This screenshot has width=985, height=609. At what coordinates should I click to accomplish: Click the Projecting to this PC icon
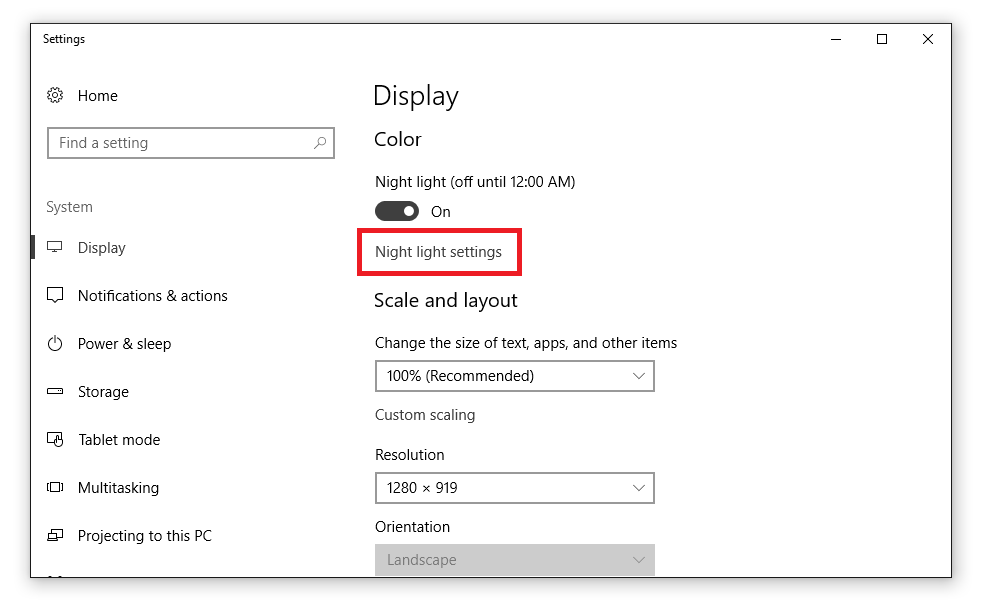click(55, 536)
